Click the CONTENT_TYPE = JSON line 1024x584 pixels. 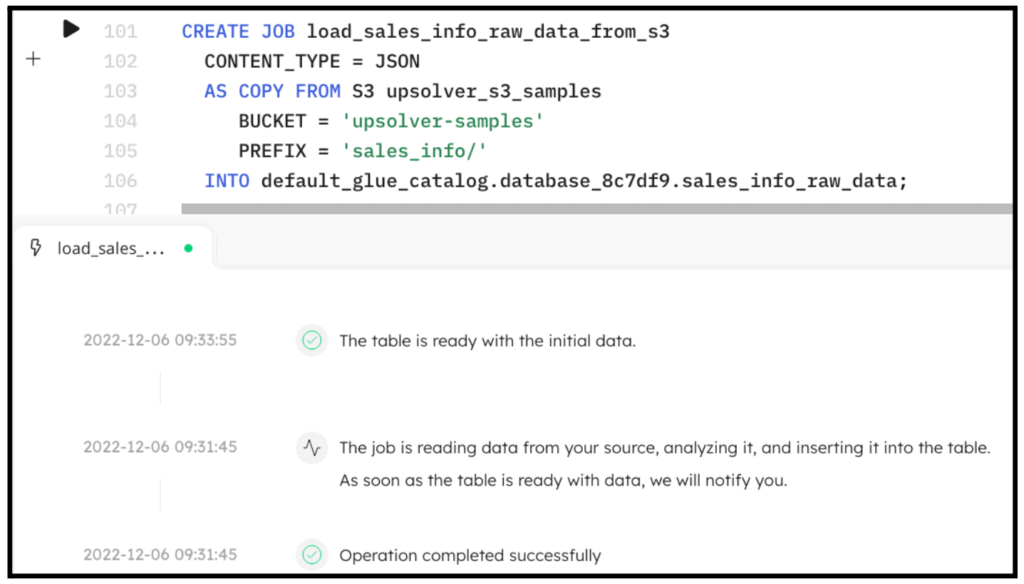tap(312, 61)
